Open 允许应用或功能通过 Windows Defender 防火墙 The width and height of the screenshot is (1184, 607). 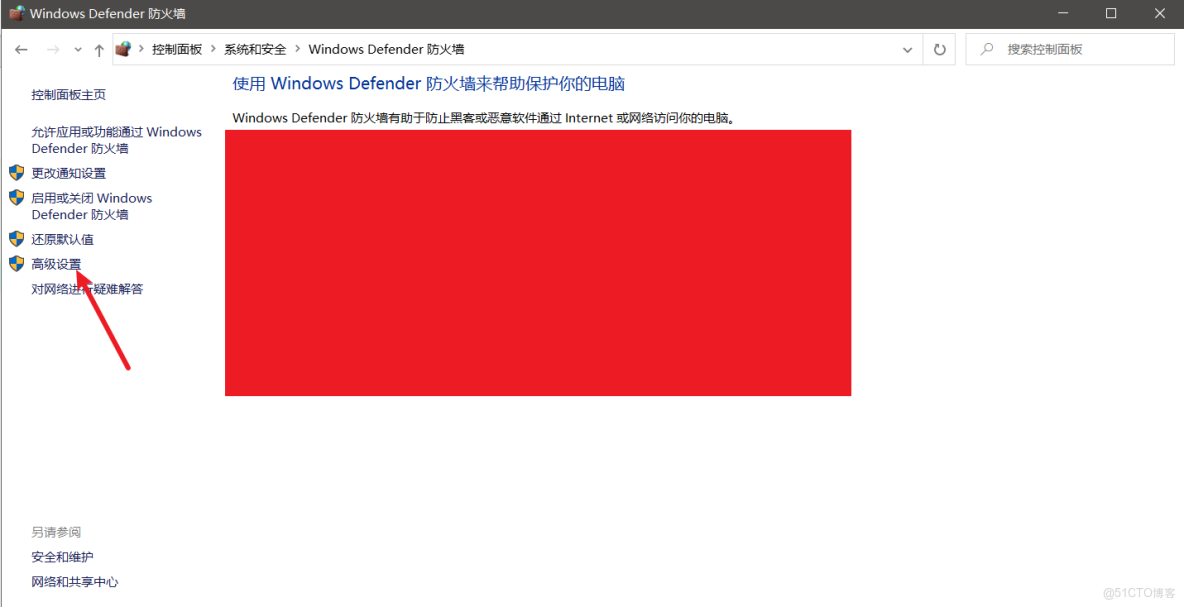pyautogui.click(x=116, y=139)
